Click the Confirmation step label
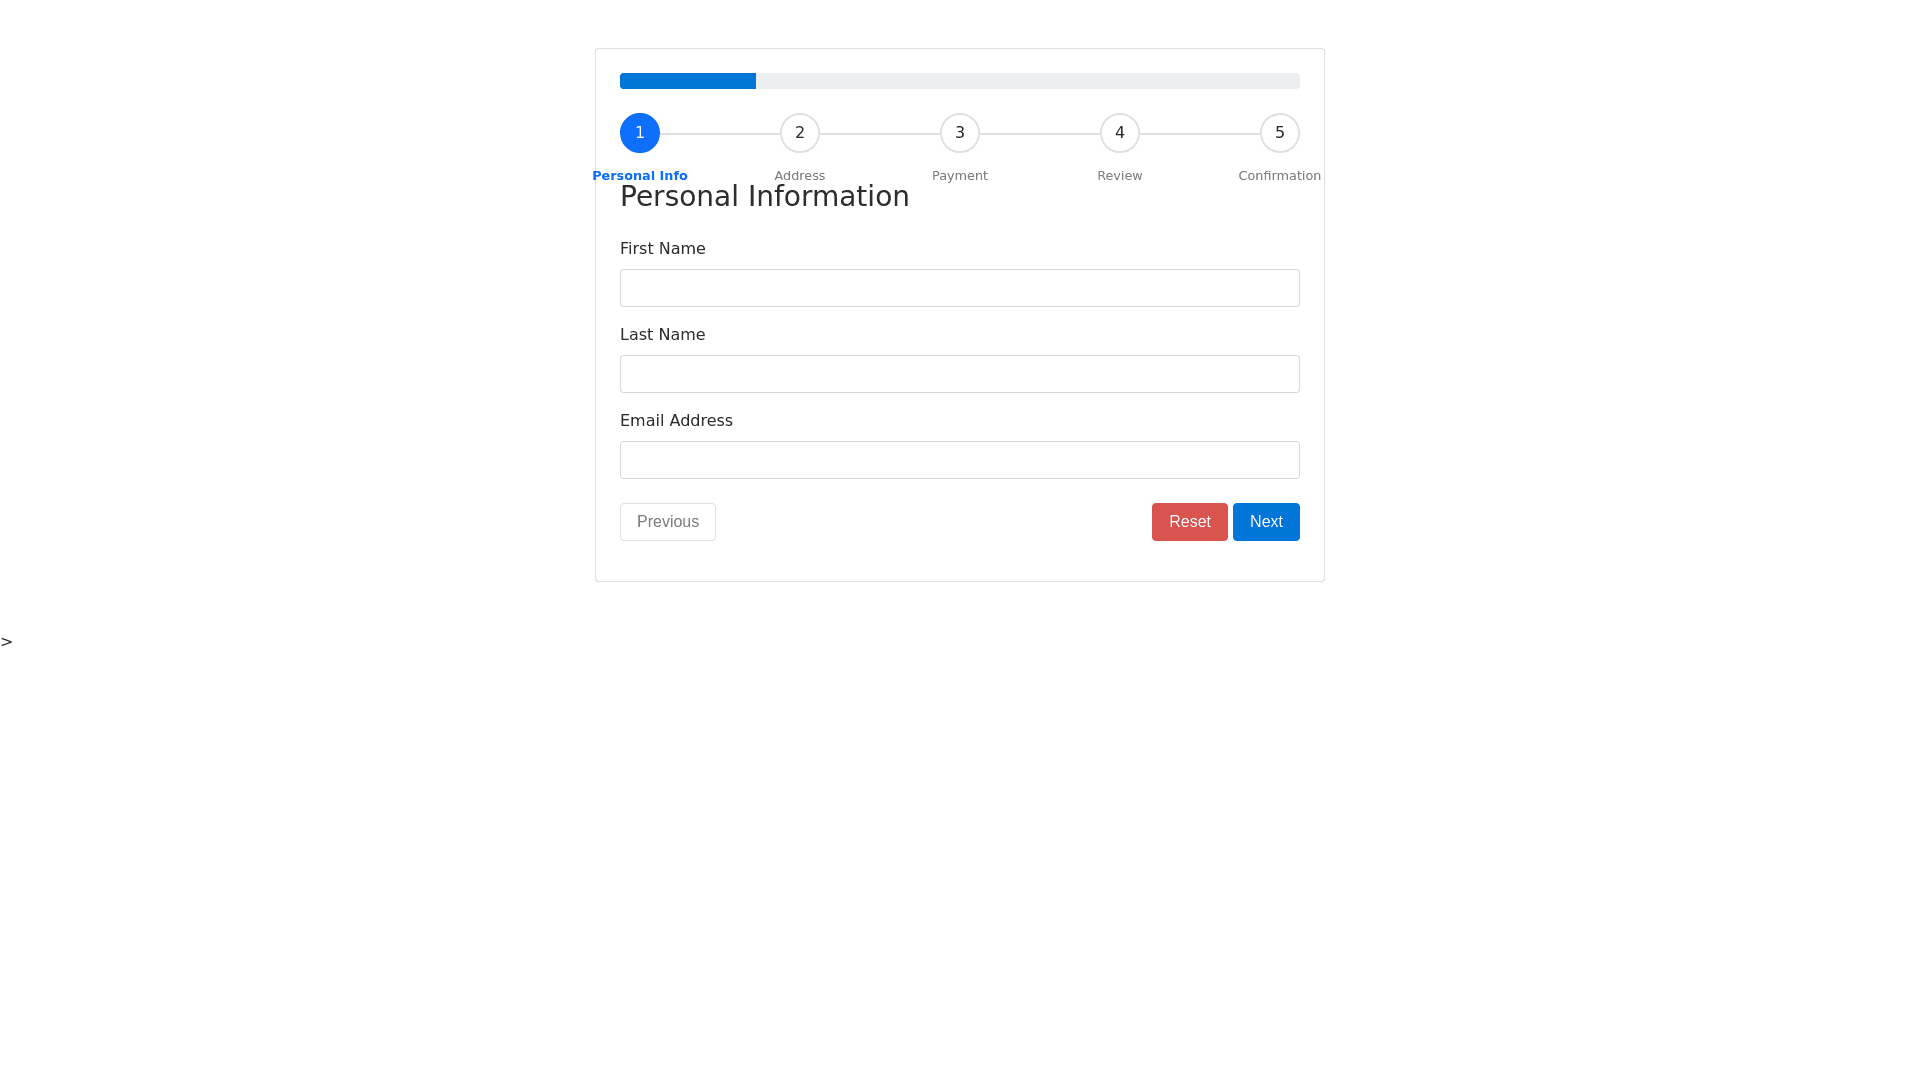Viewport: 1920px width, 1080px height. pyautogui.click(x=1280, y=175)
